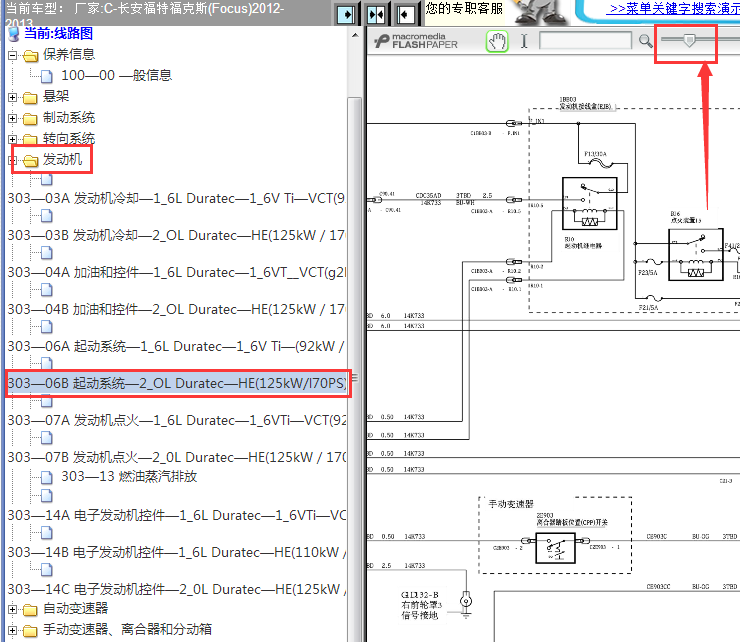The height and width of the screenshot is (642, 740).
Task: Click the 当前:线路图 heading
Action: tap(59, 34)
